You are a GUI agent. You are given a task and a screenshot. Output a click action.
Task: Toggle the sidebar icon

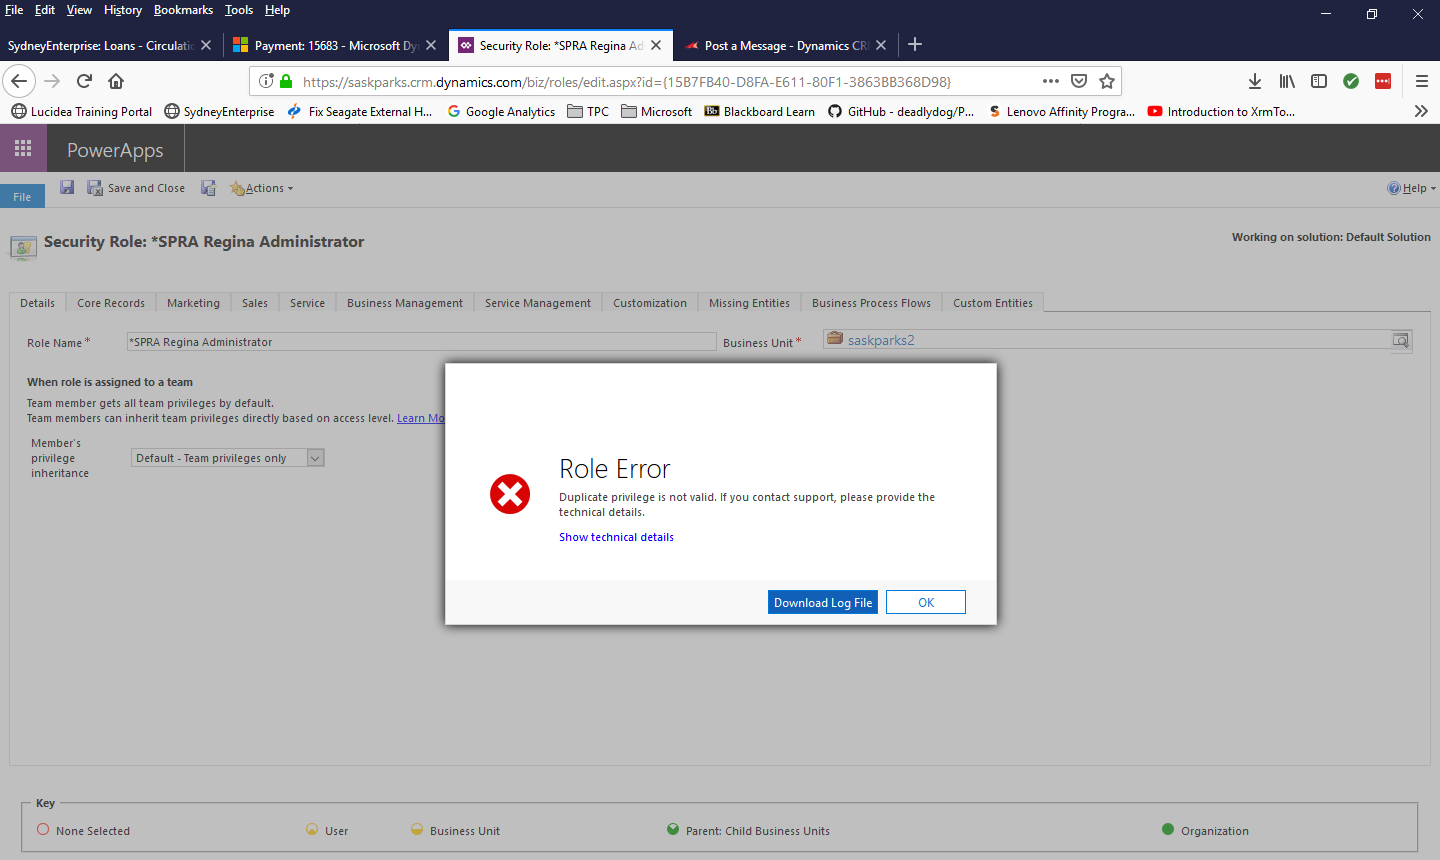1319,81
